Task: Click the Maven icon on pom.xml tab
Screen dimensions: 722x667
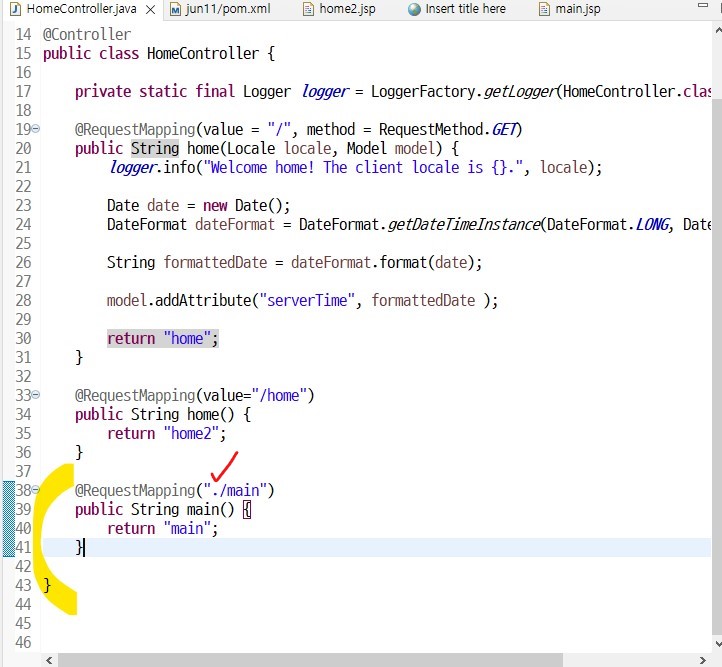Action: (175, 9)
